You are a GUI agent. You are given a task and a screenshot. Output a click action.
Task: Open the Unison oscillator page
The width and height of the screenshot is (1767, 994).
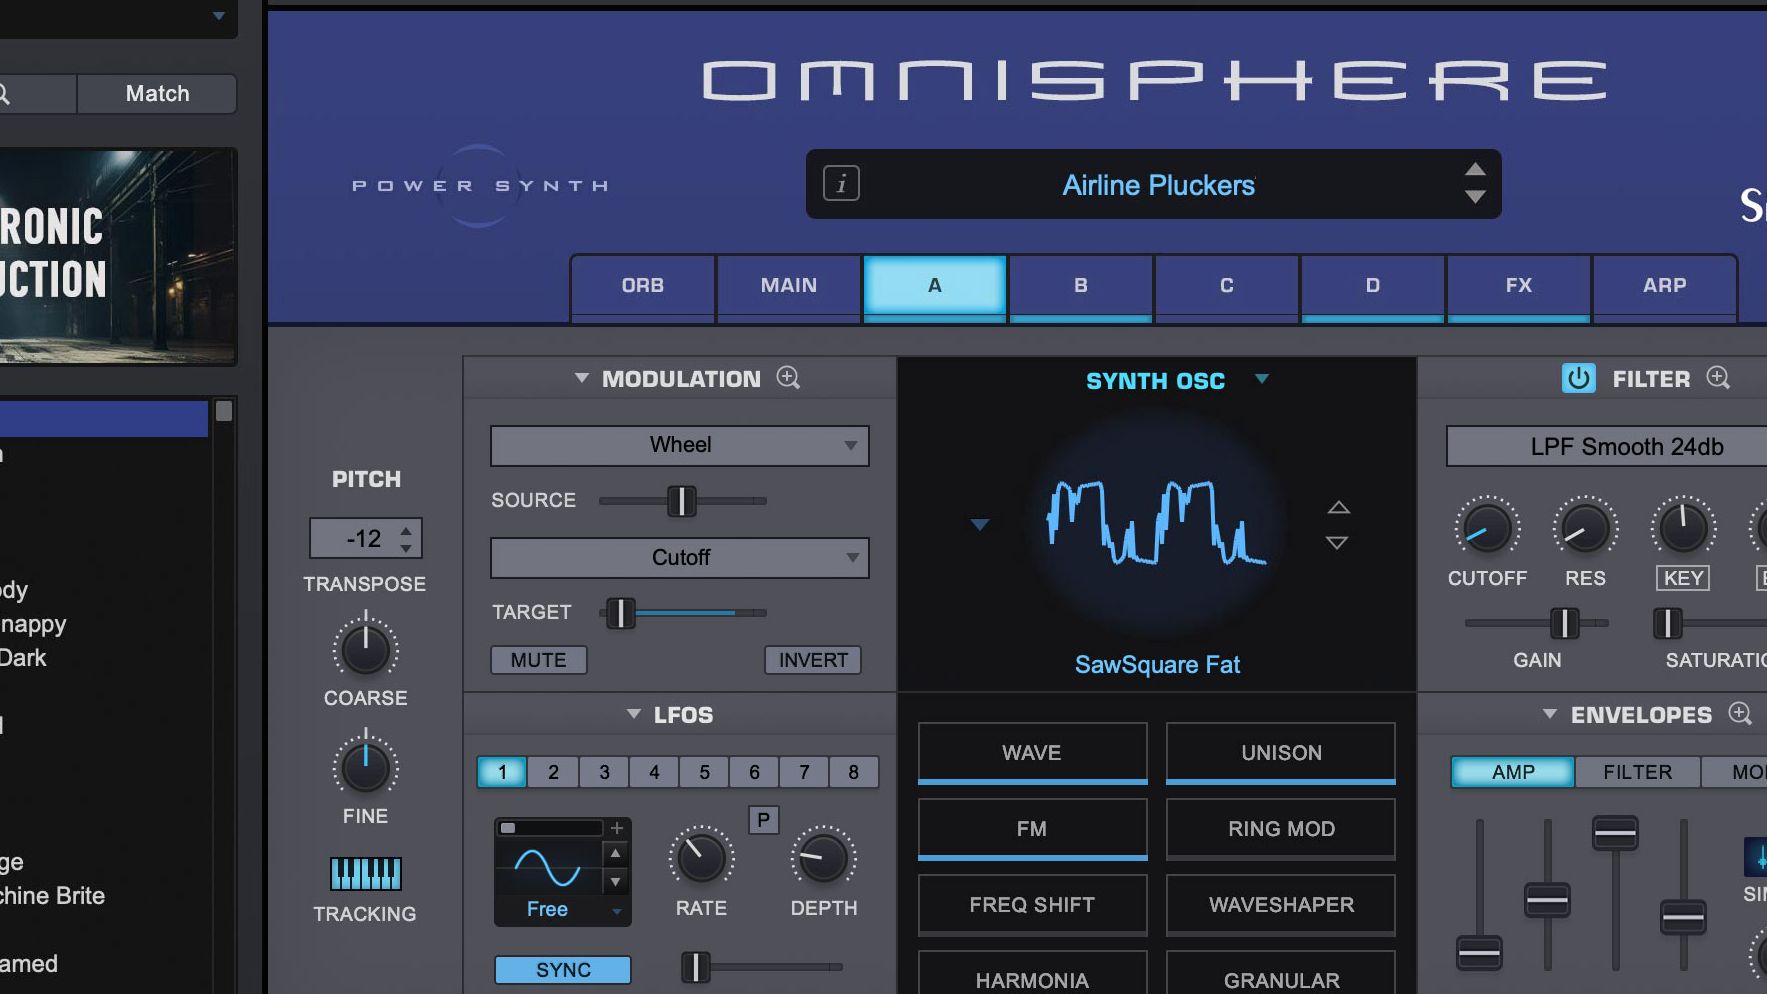pyautogui.click(x=1281, y=753)
